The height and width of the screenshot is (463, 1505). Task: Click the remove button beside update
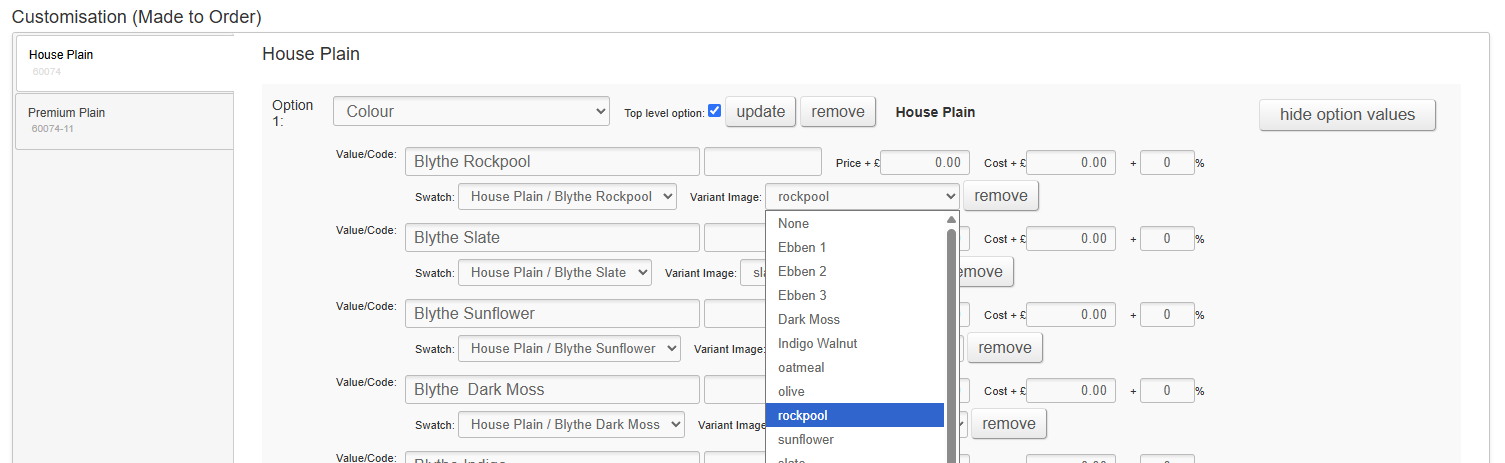tap(837, 112)
